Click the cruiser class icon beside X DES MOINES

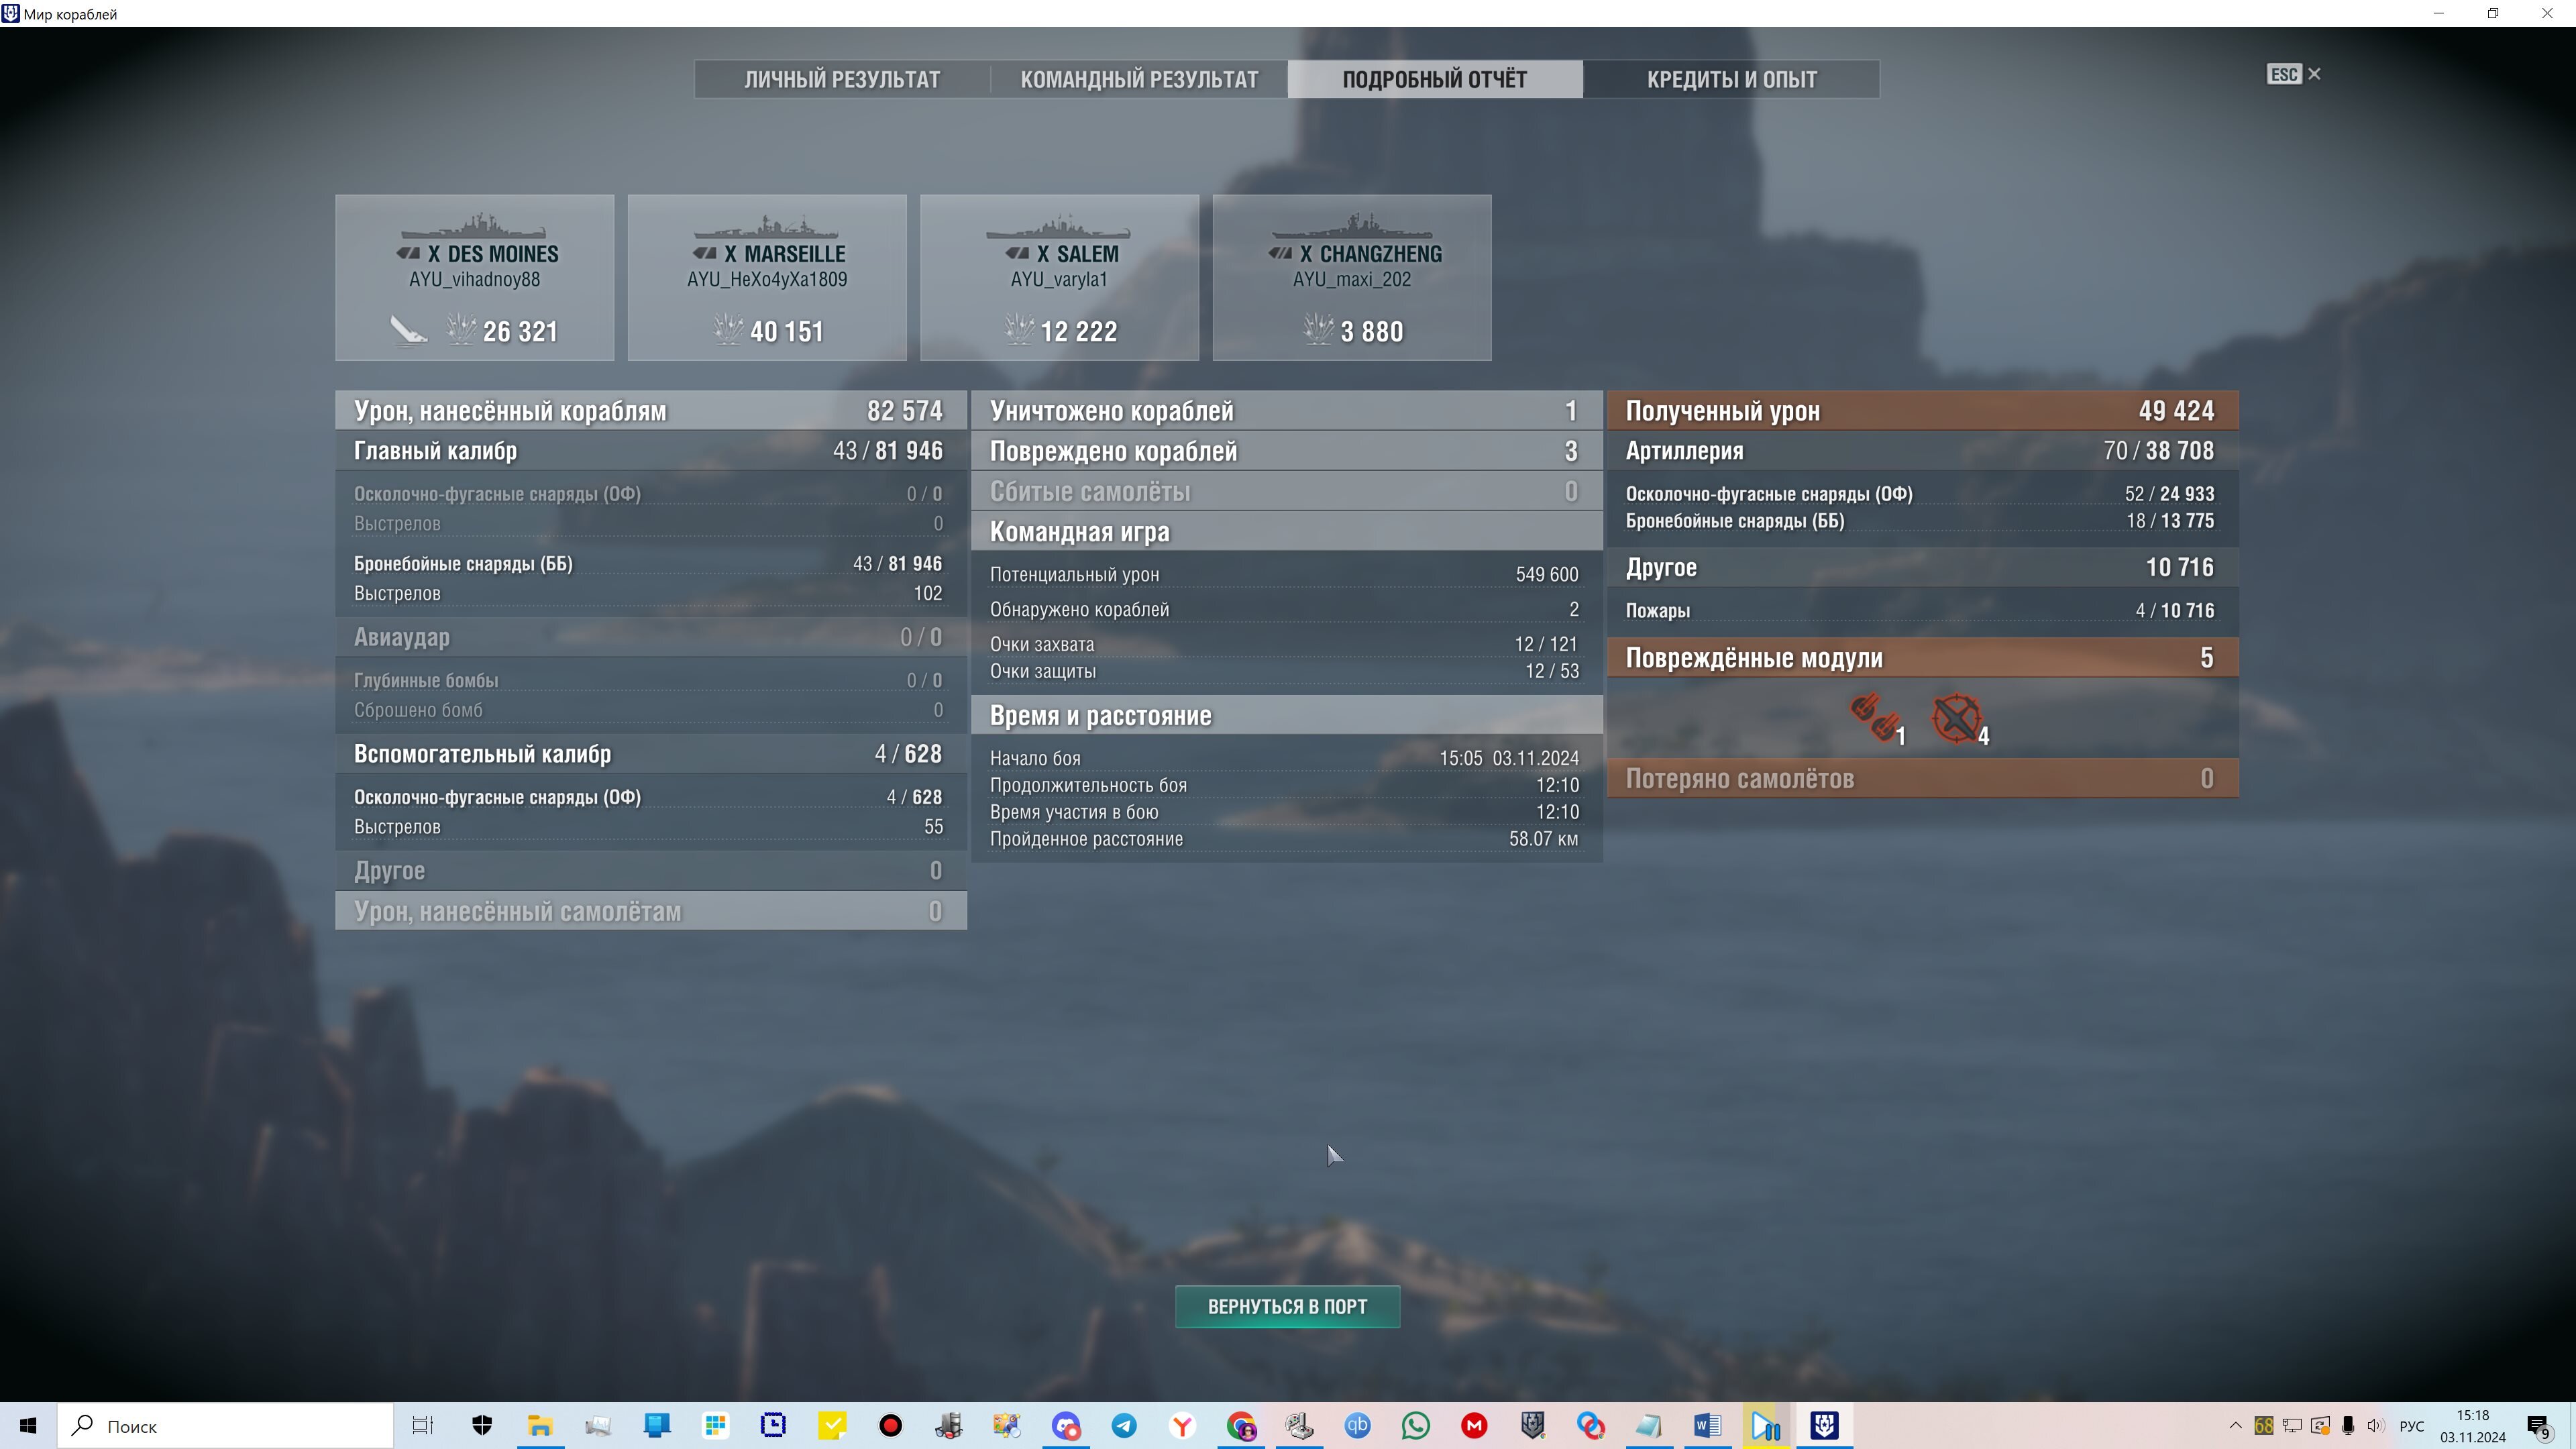click(408, 254)
